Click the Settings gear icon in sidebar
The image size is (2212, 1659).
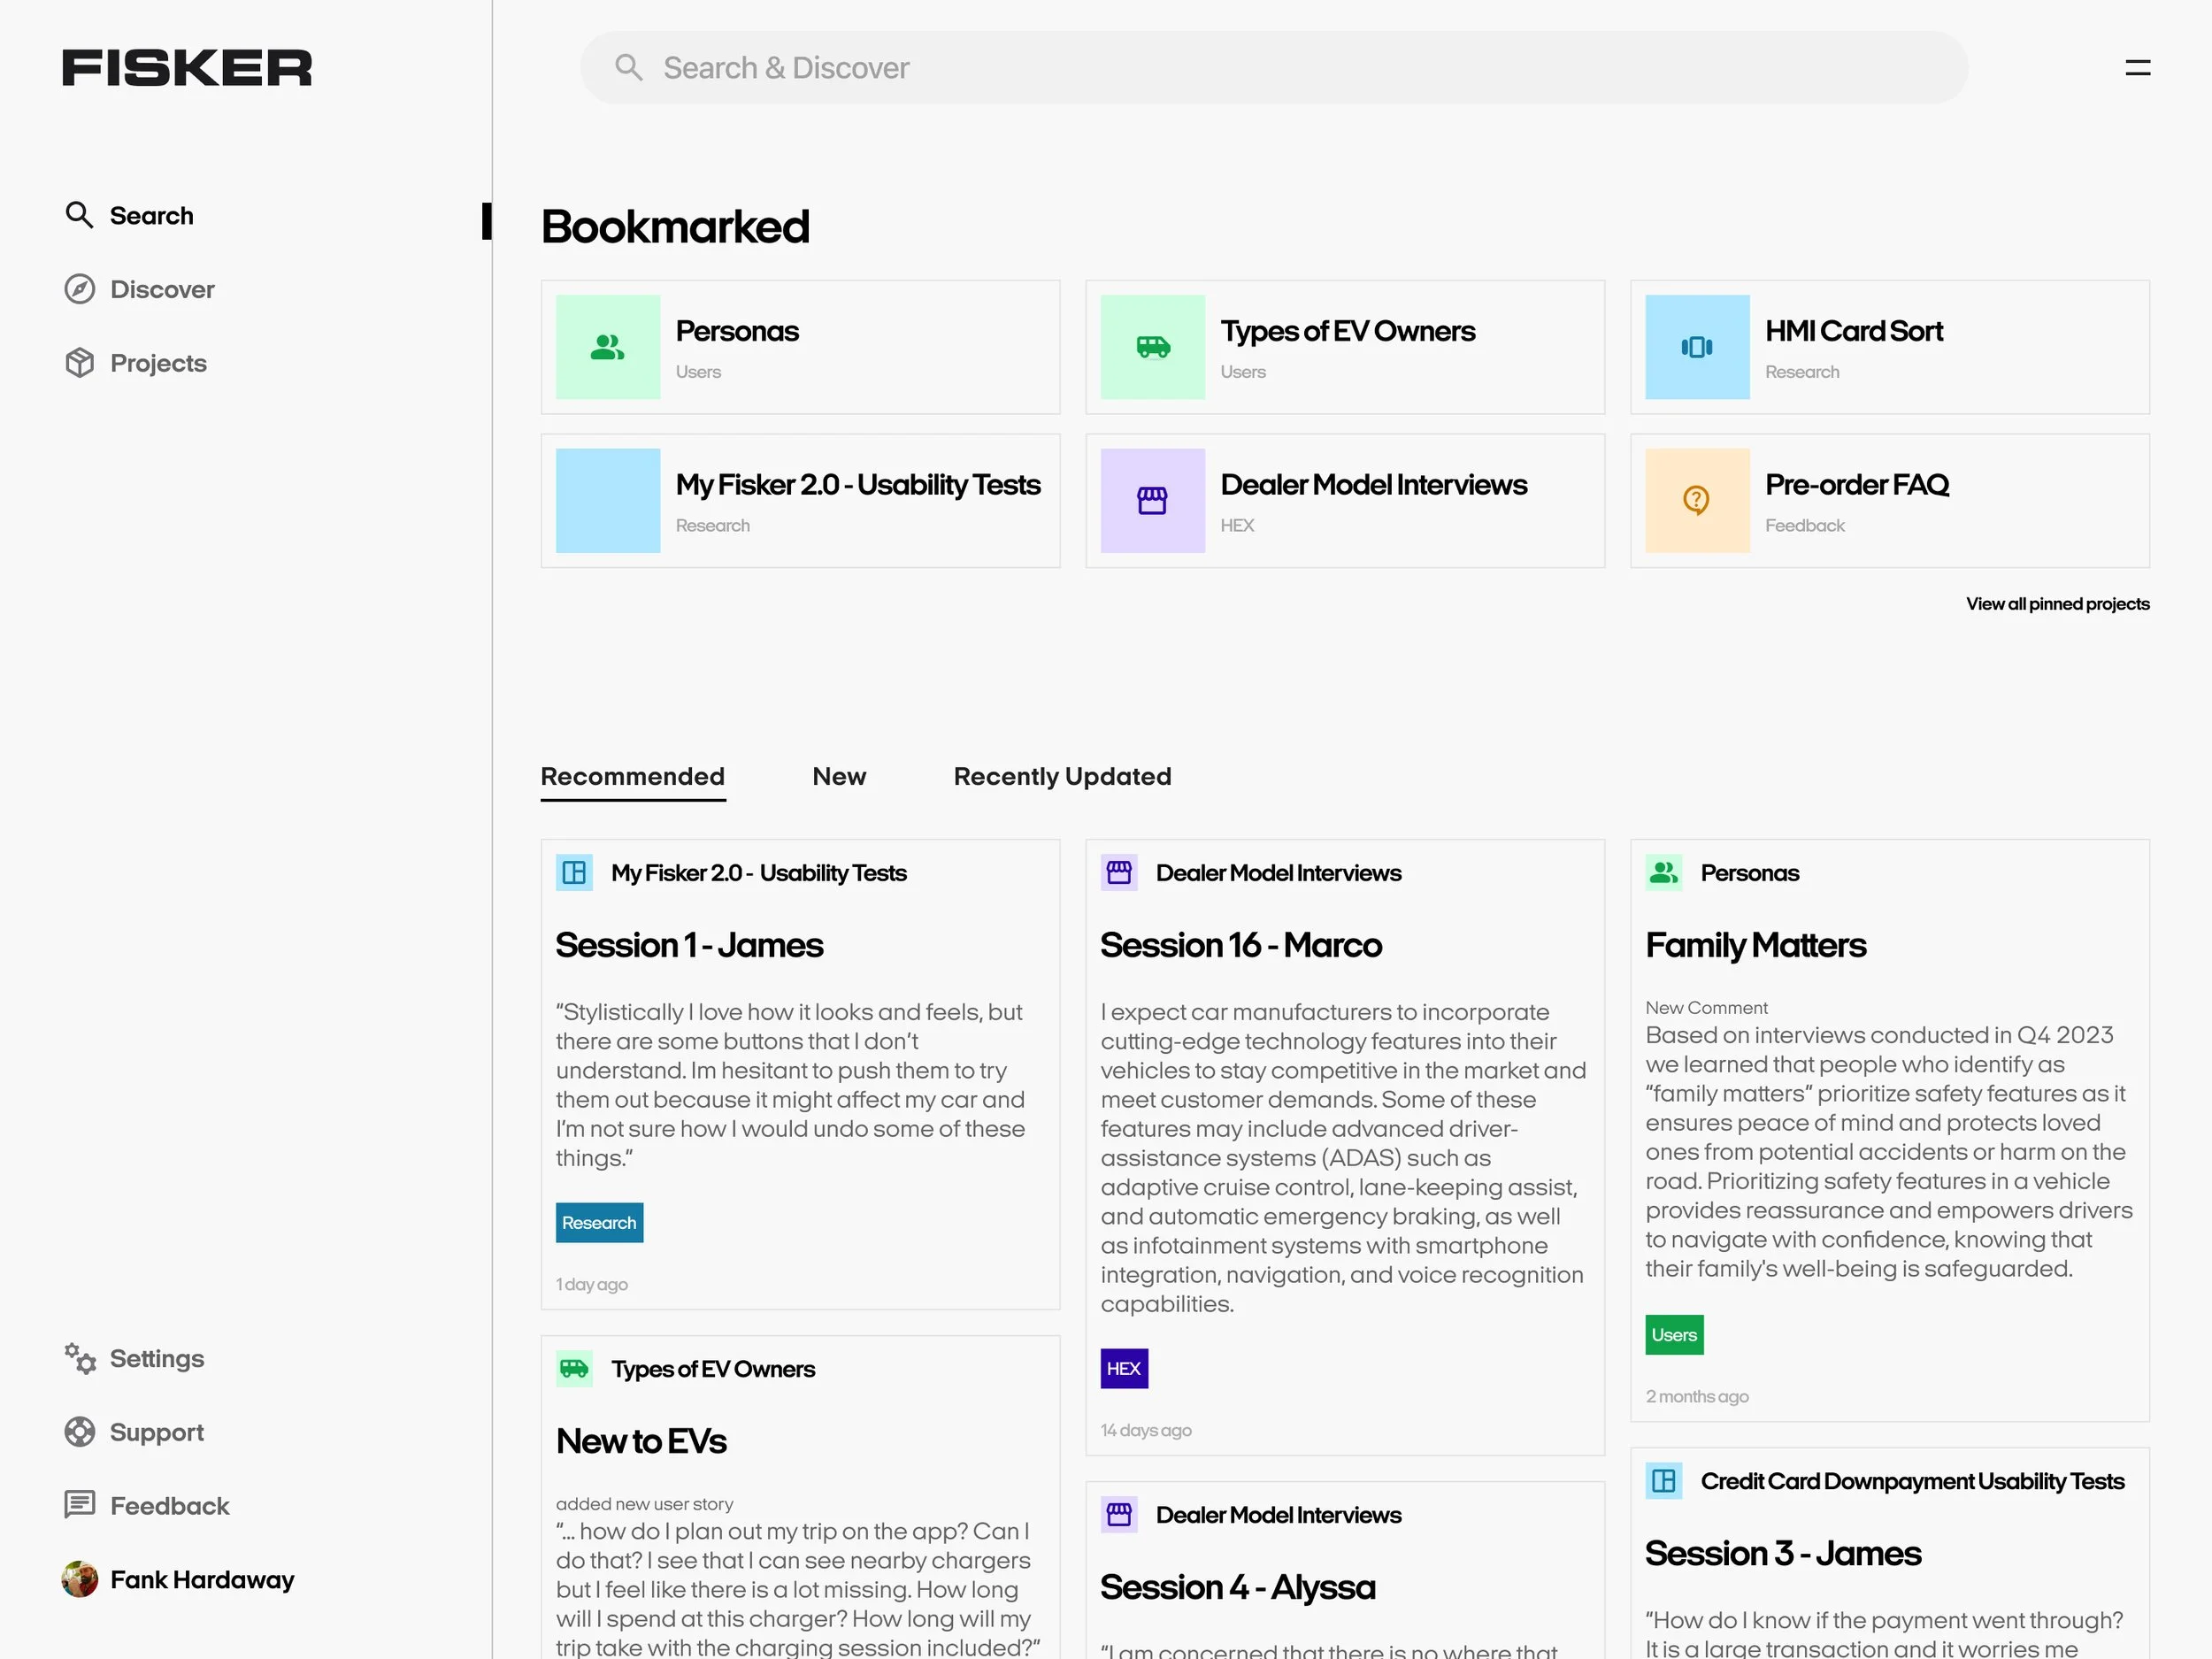tap(80, 1358)
